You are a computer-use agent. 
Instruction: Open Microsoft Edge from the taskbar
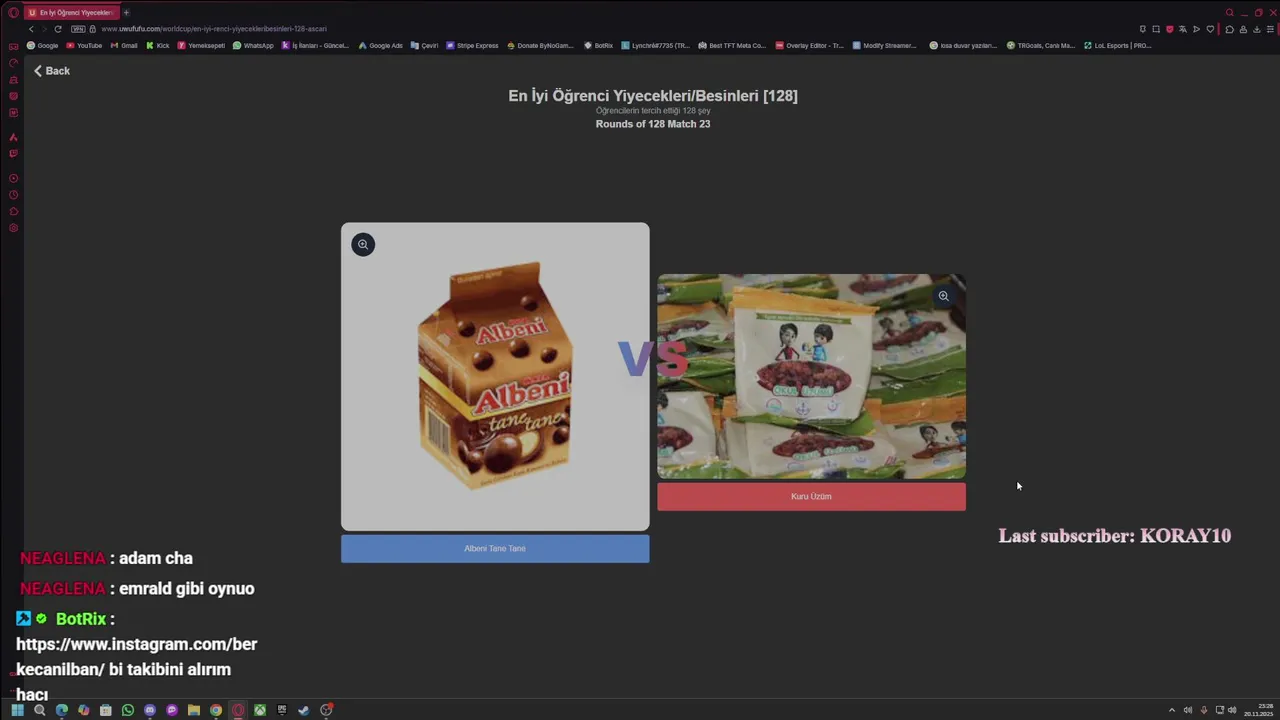click(x=62, y=710)
